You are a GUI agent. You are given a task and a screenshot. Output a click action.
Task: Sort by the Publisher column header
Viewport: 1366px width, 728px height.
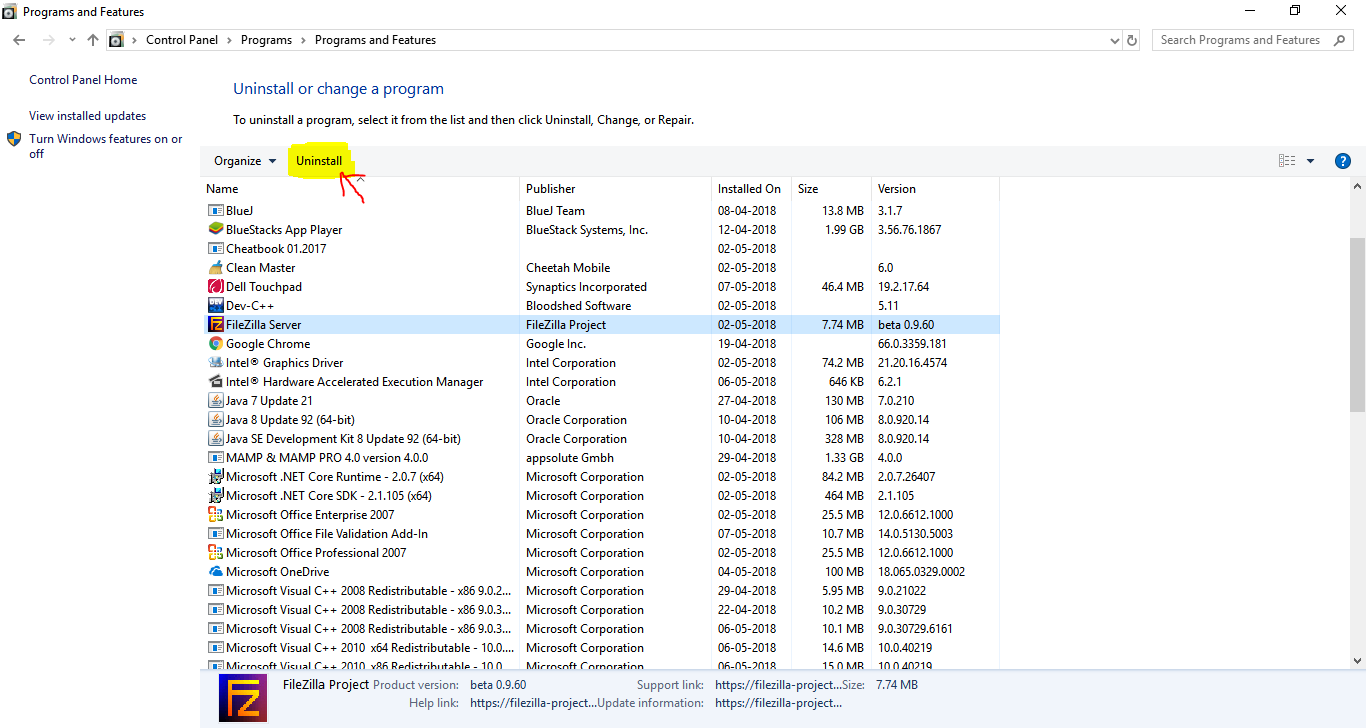click(615, 189)
